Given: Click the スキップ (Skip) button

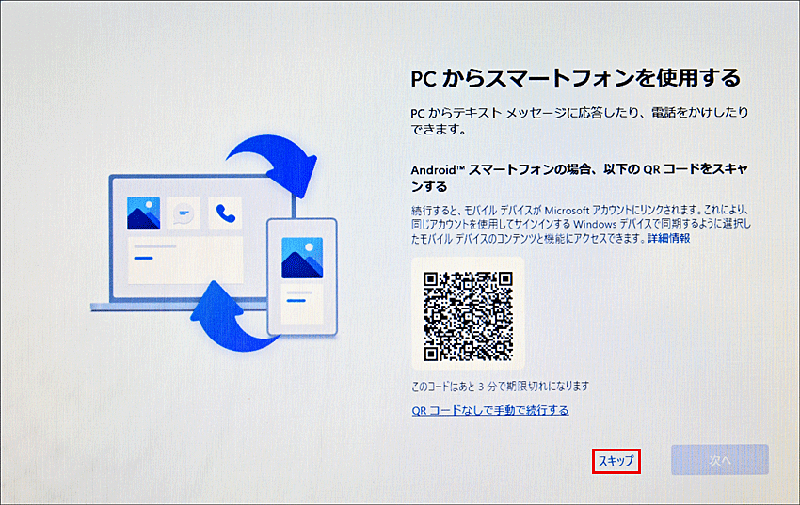Looking at the screenshot, I should pos(616,461).
